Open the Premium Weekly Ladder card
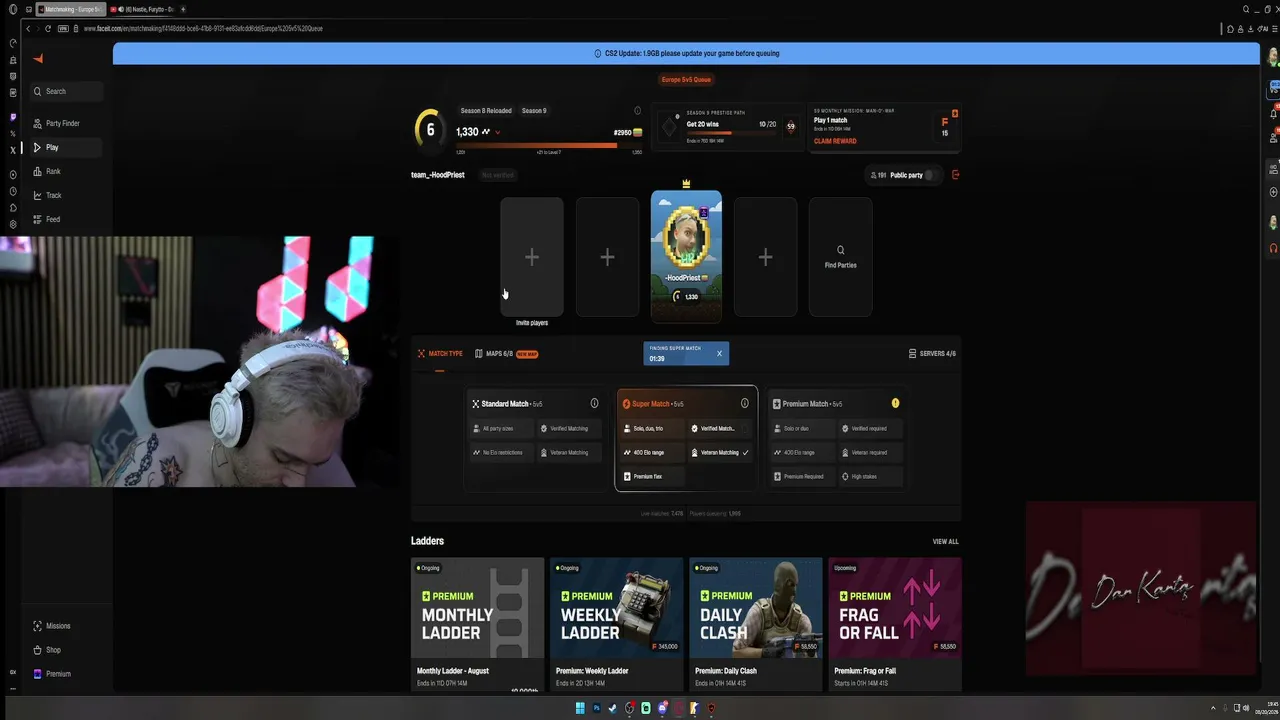The height and width of the screenshot is (720, 1280). click(x=617, y=624)
